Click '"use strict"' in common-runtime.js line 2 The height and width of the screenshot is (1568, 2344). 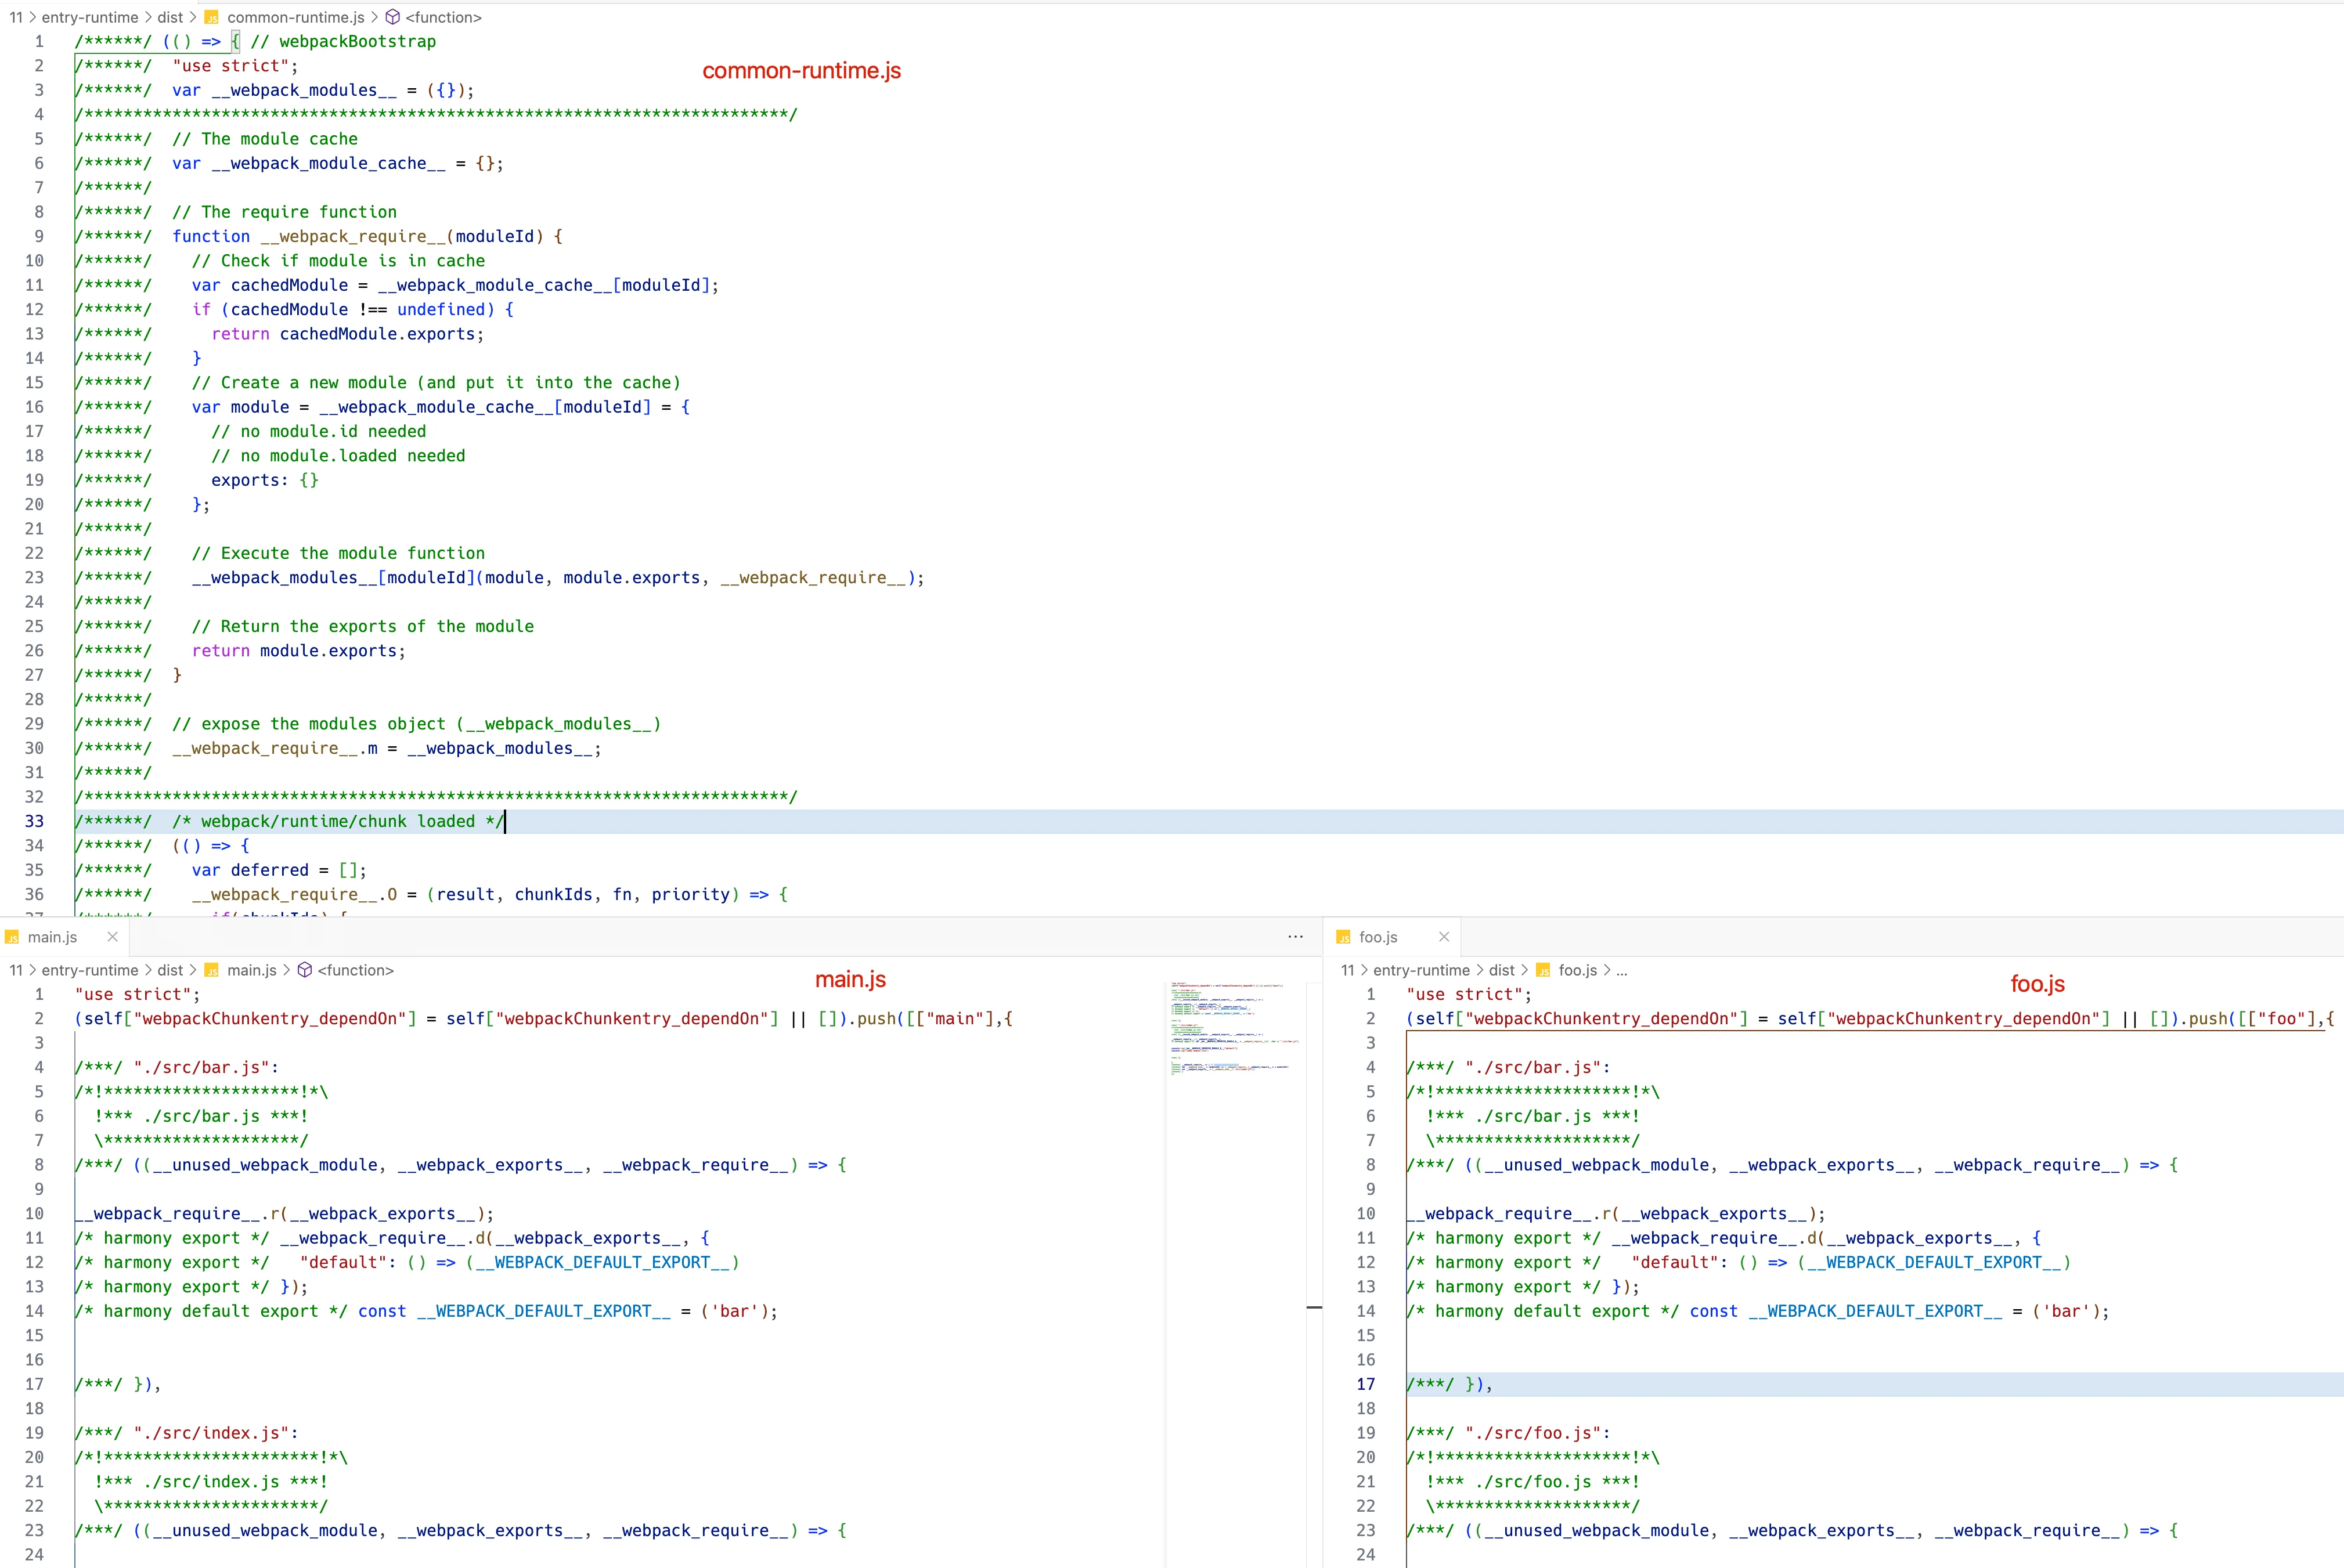(x=230, y=66)
